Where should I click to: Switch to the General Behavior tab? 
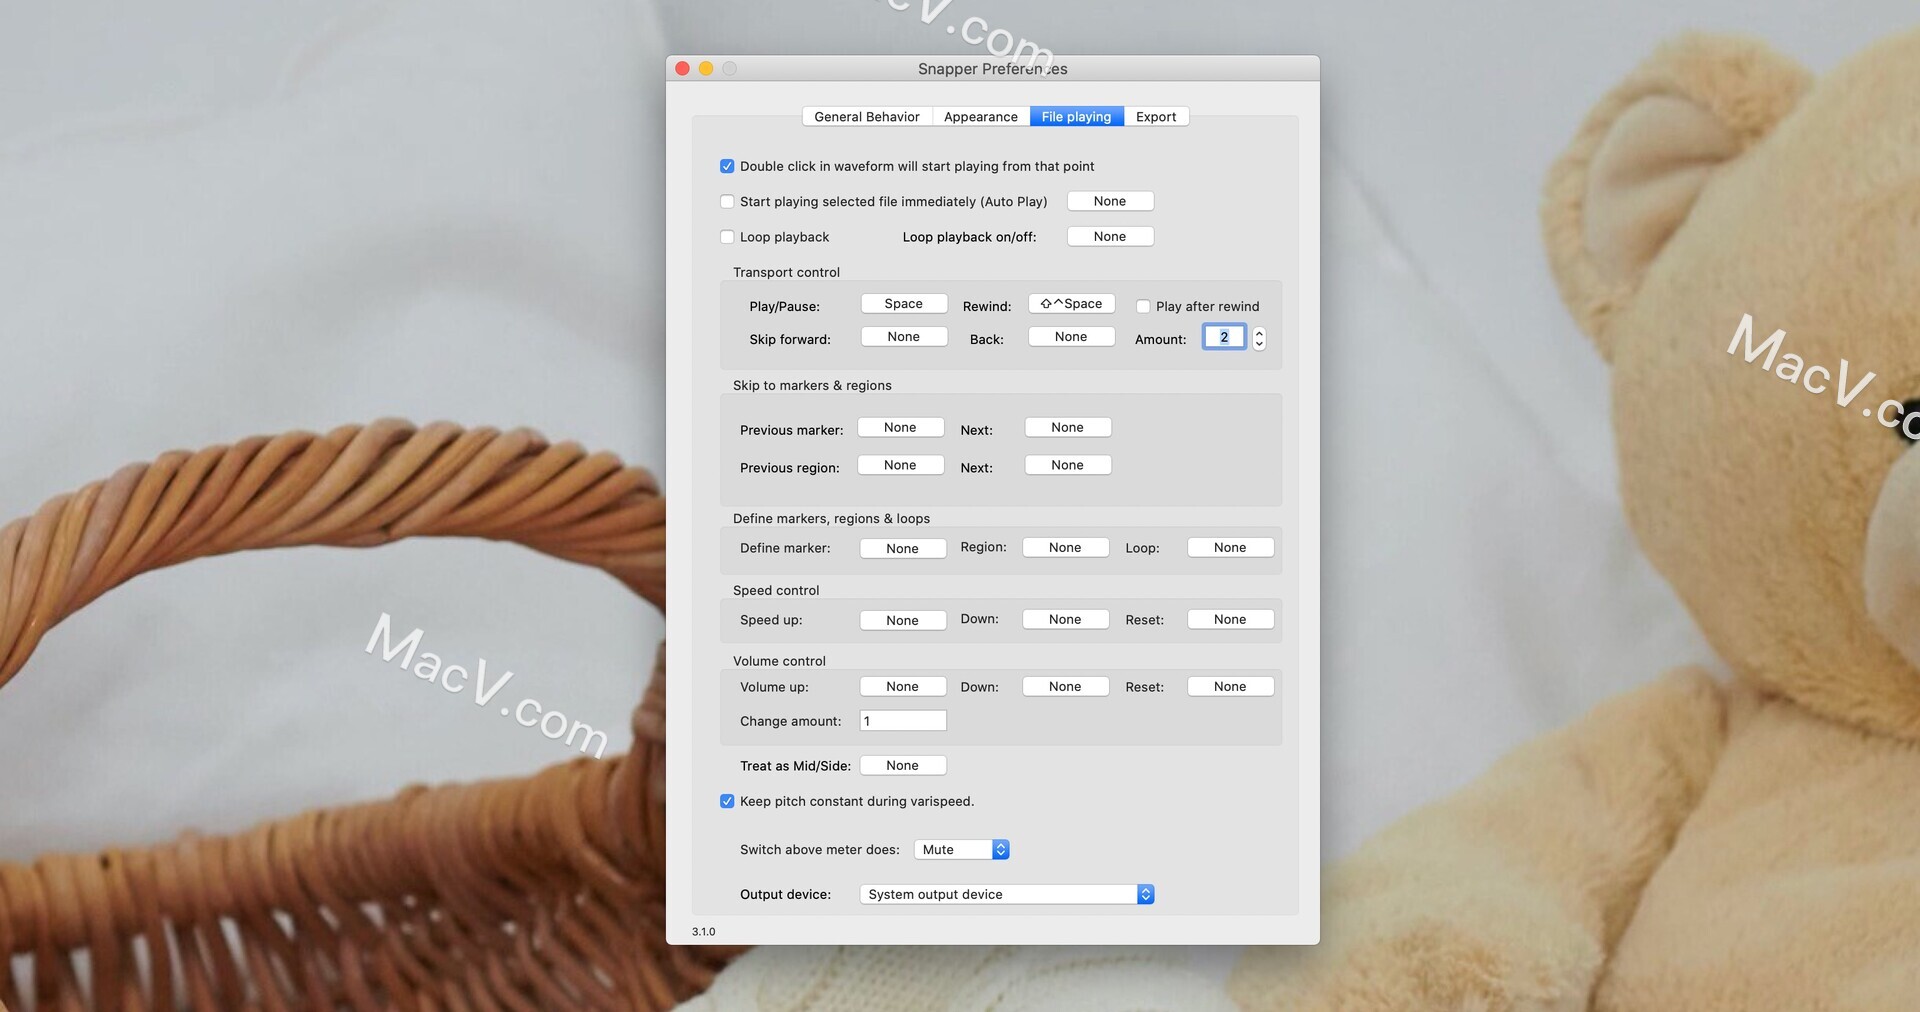(866, 117)
